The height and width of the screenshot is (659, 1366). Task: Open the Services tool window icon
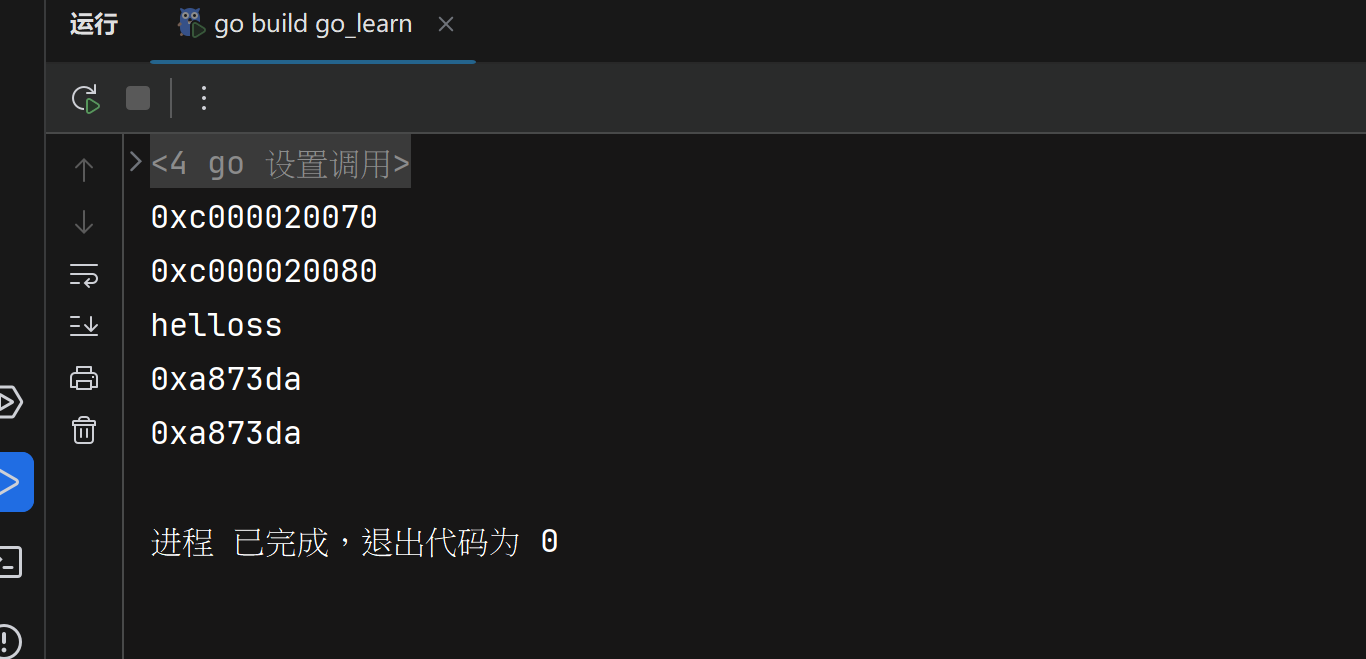(8, 403)
